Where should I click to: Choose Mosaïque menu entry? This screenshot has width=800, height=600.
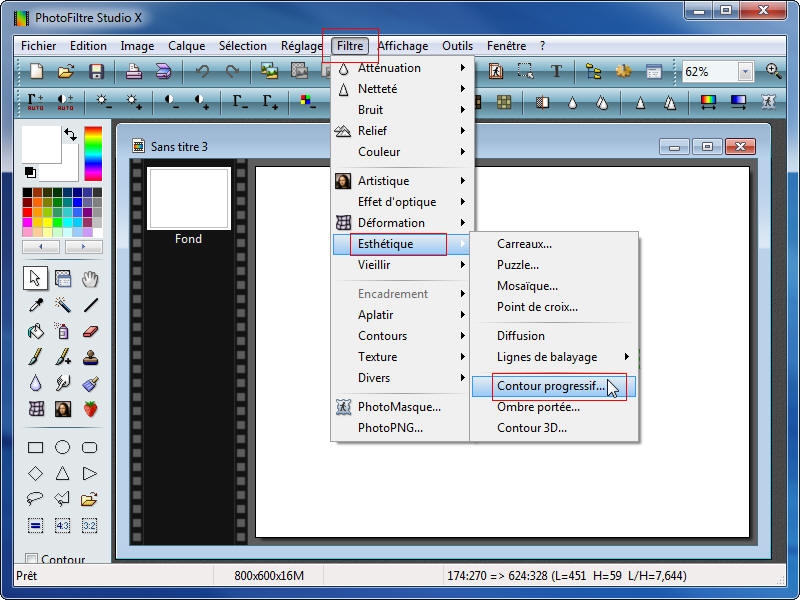pyautogui.click(x=554, y=286)
